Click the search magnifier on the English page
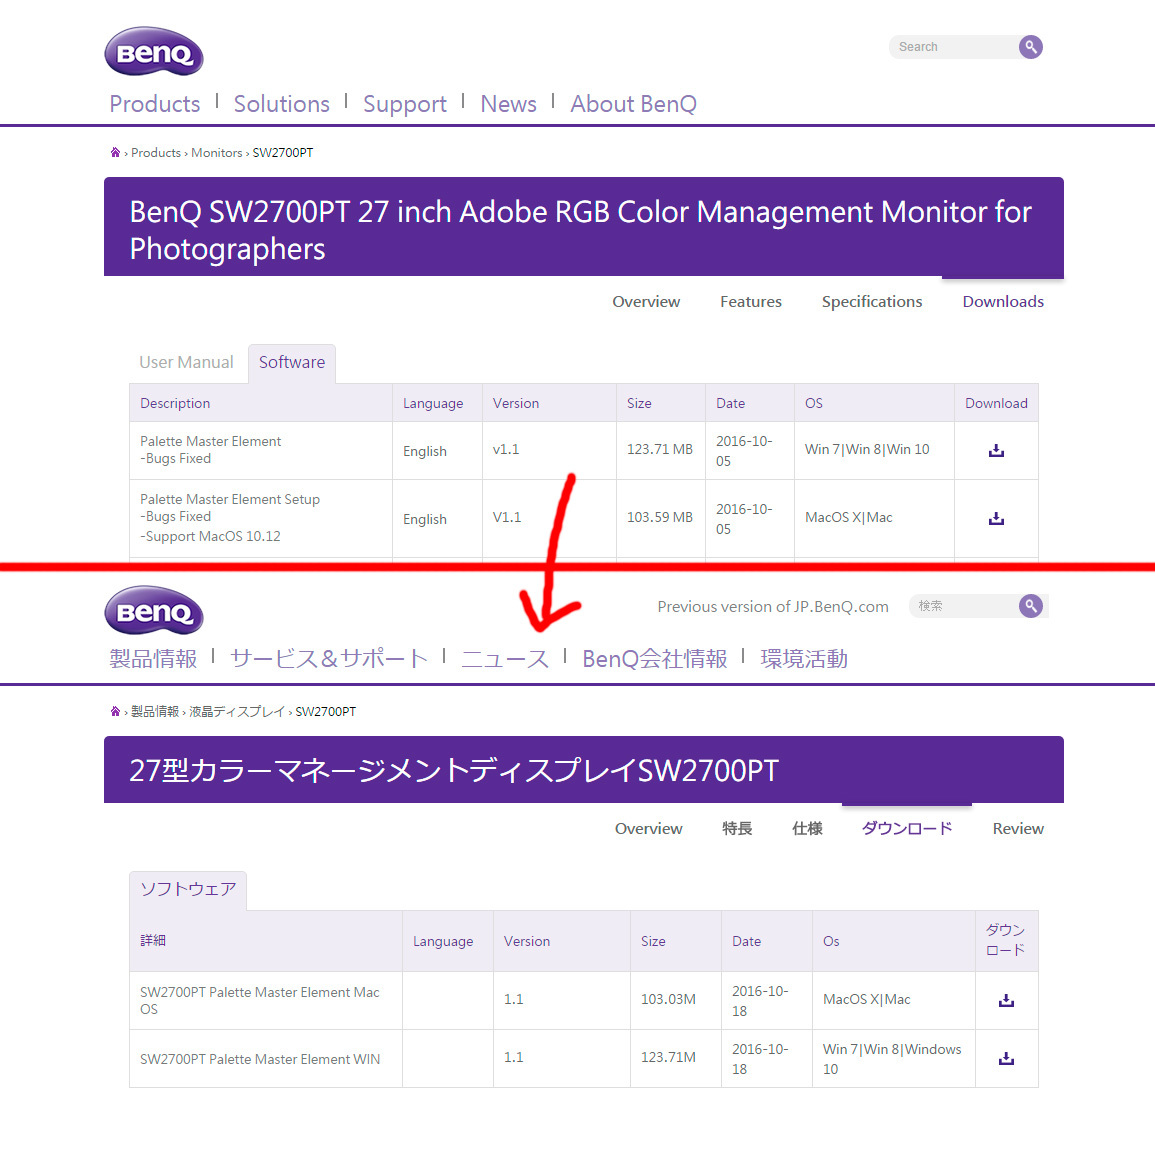This screenshot has width=1155, height=1155. click(1031, 47)
